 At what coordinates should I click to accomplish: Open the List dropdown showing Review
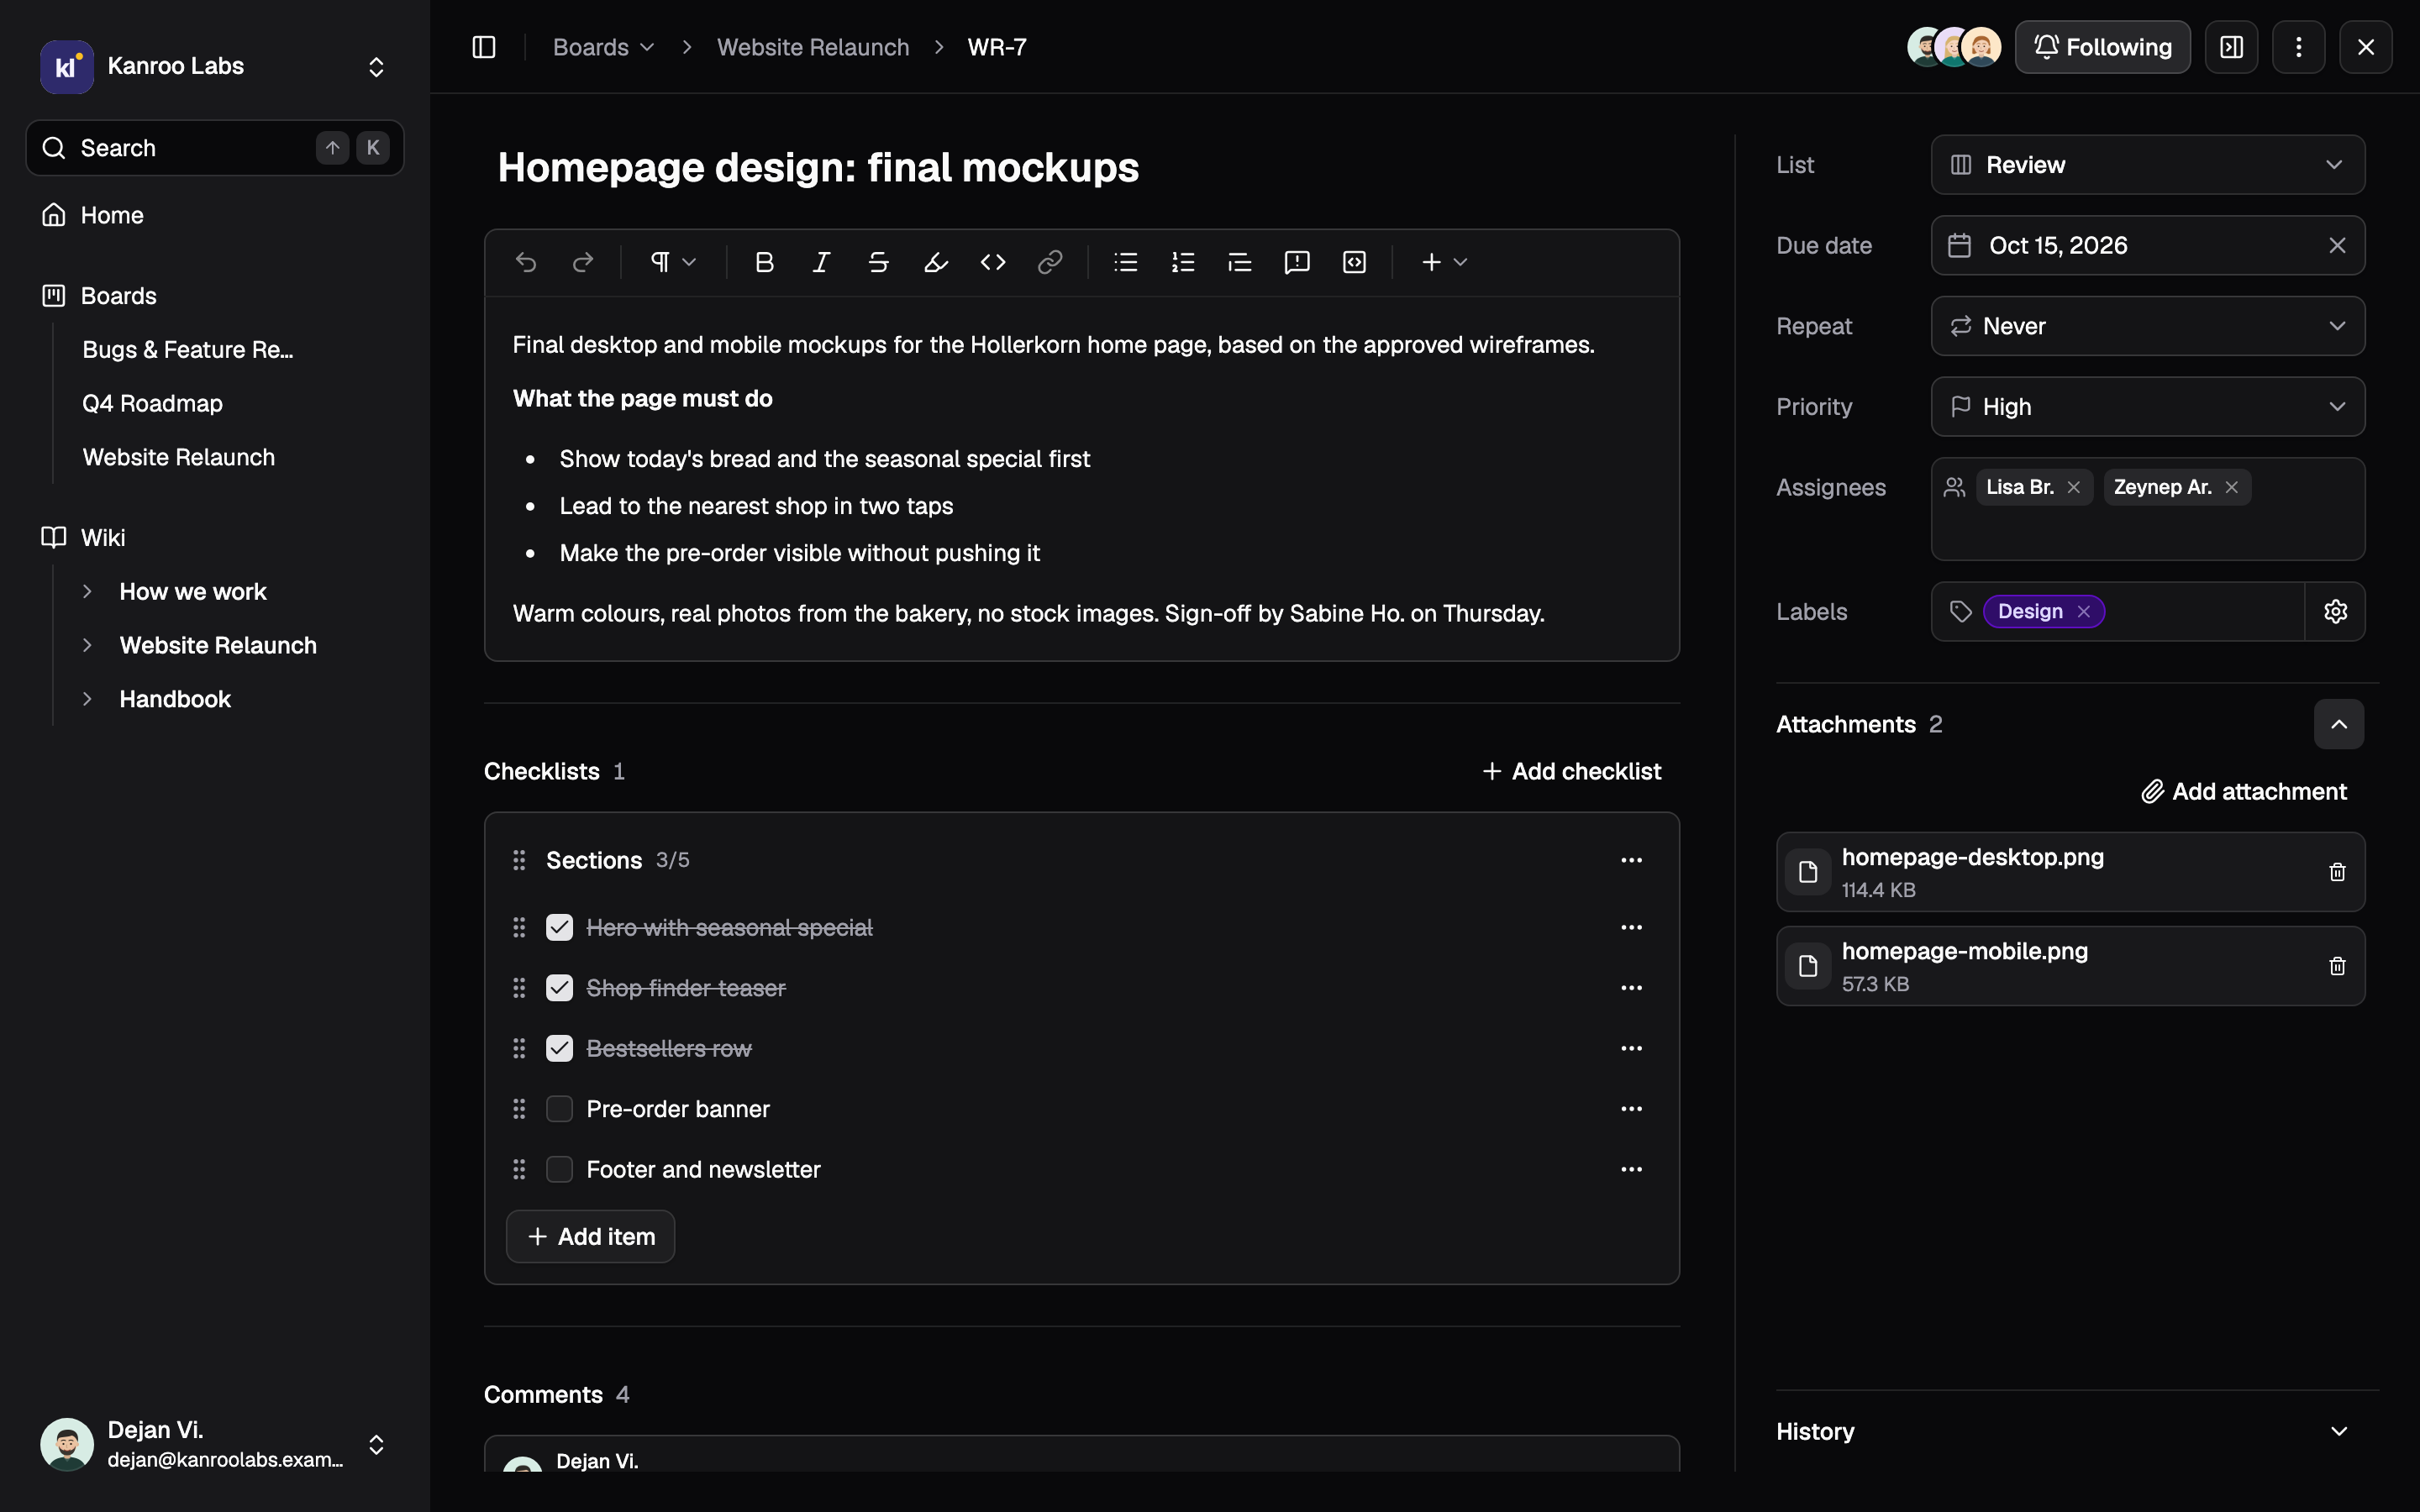(x=2147, y=165)
